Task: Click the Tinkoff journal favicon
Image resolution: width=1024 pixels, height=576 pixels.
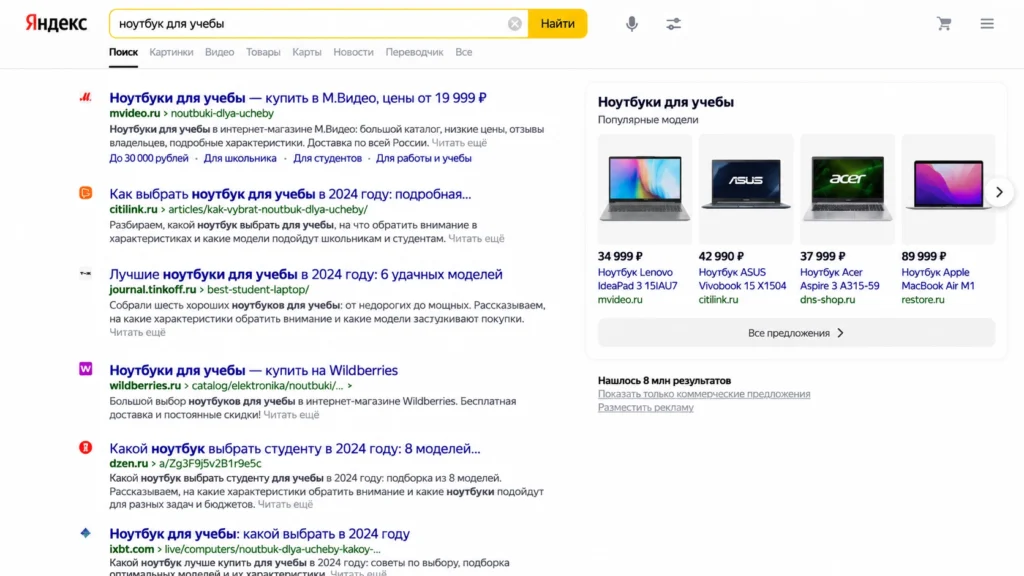Action: point(86,274)
